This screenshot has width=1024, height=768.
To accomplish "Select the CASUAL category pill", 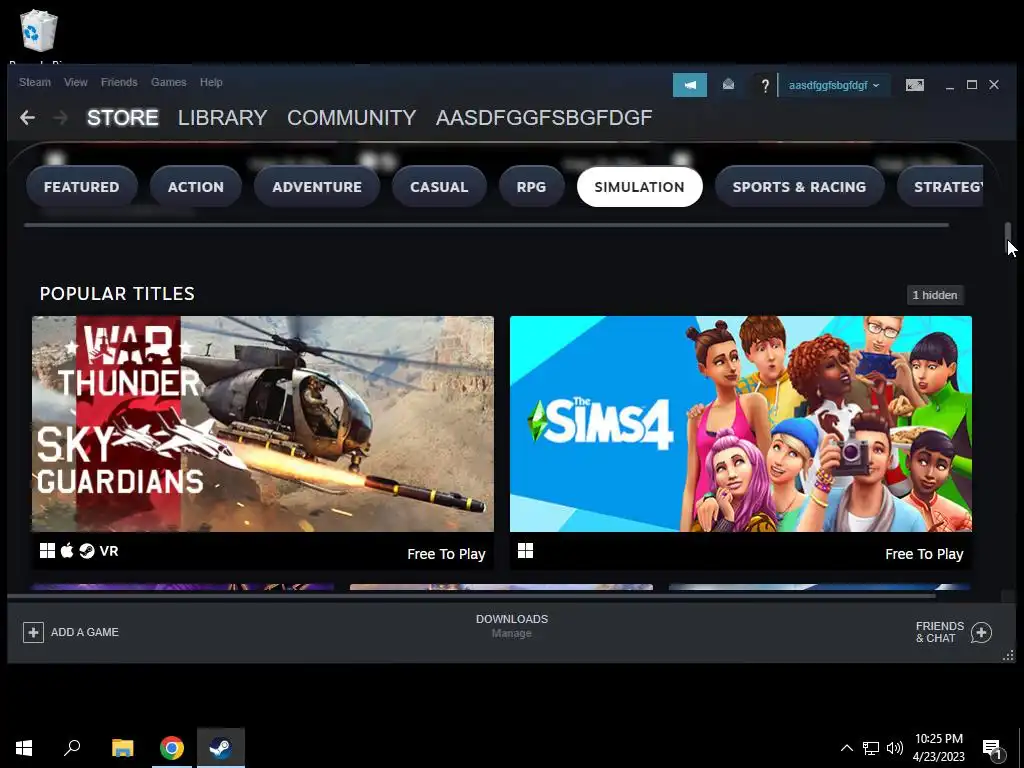I will point(439,187).
